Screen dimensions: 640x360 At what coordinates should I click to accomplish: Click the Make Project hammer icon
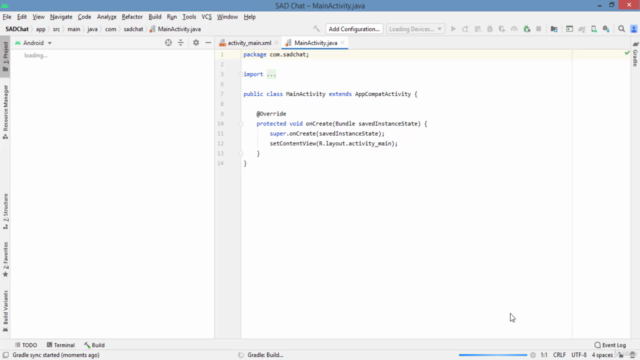pyautogui.click(x=316, y=29)
